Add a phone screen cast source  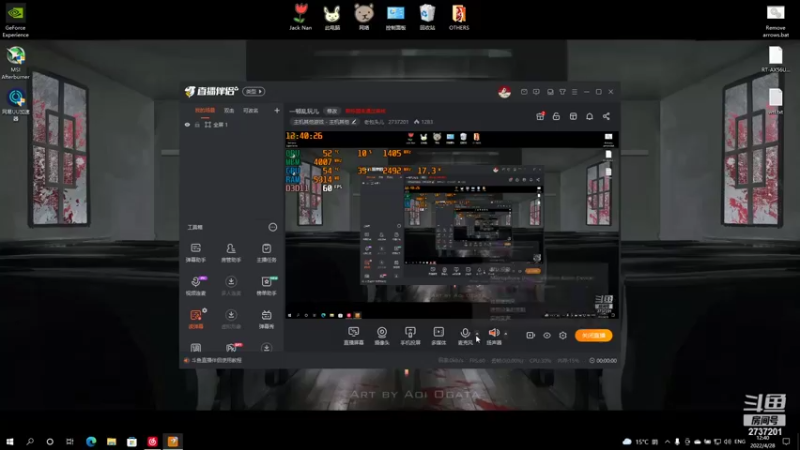point(410,336)
